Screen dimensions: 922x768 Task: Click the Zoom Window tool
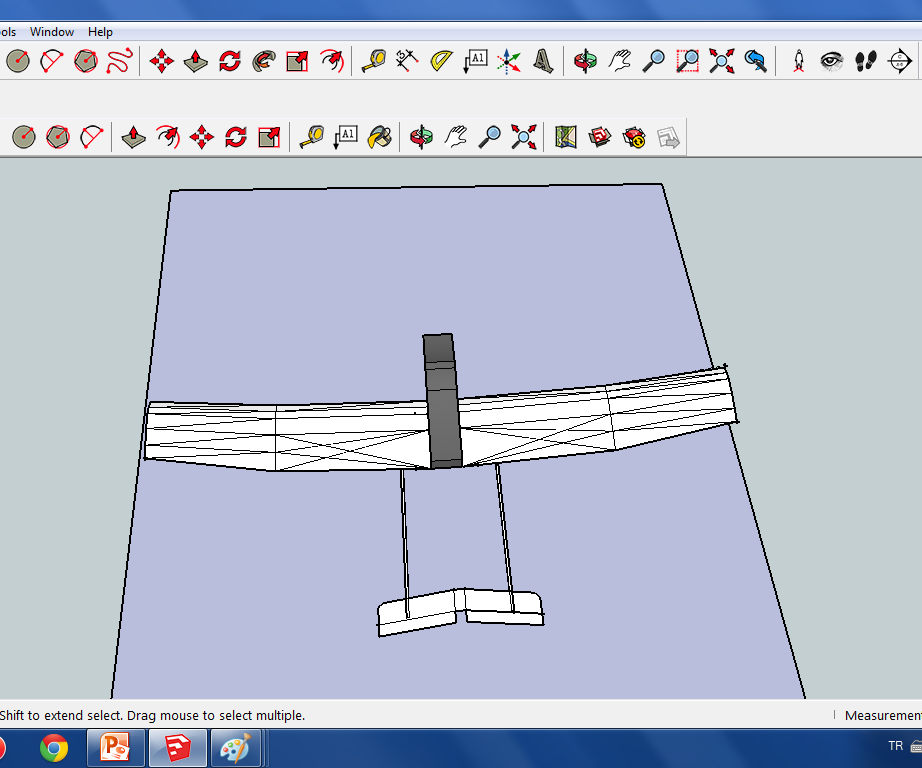pos(687,61)
